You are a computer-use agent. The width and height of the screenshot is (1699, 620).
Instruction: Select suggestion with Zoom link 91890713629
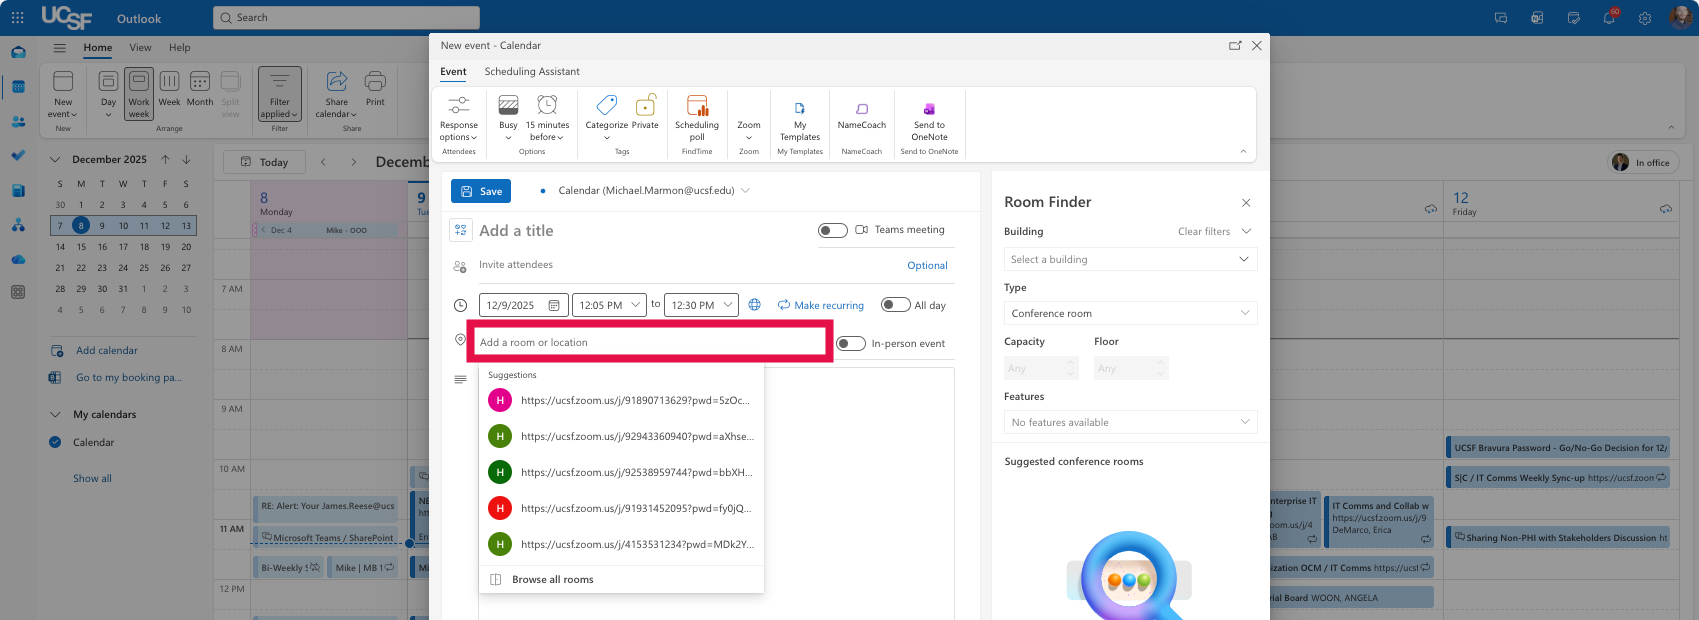pos(622,400)
